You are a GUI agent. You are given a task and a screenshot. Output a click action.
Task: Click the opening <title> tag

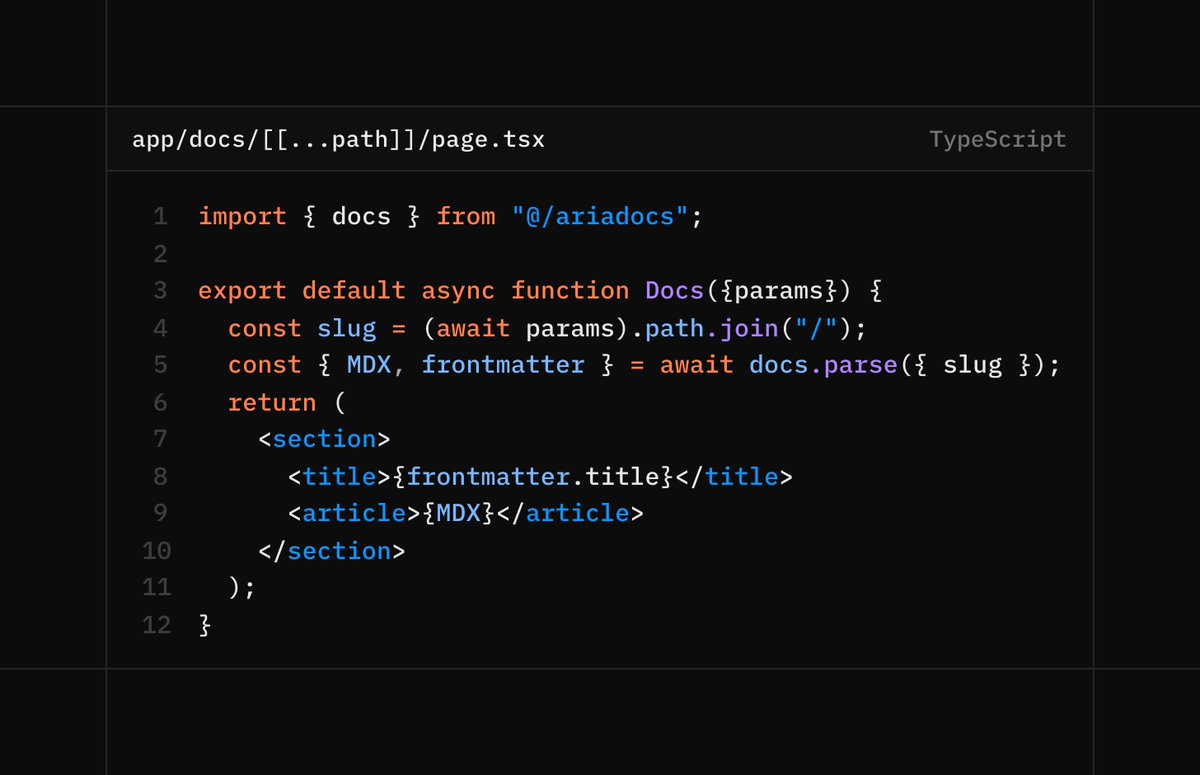[339, 477]
